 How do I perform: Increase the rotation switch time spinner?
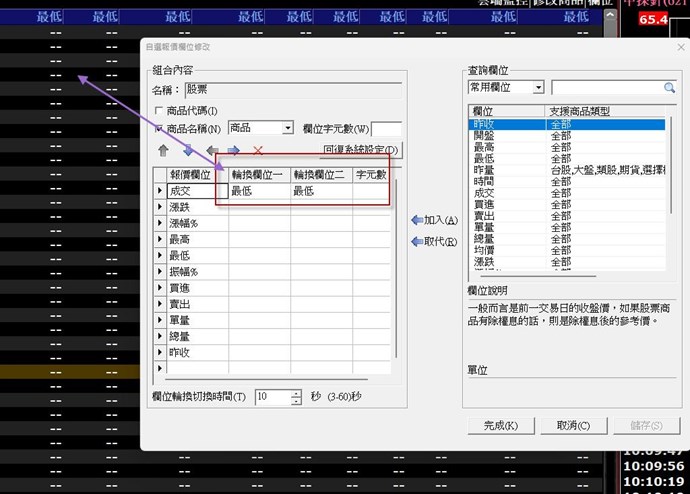tap(296, 393)
